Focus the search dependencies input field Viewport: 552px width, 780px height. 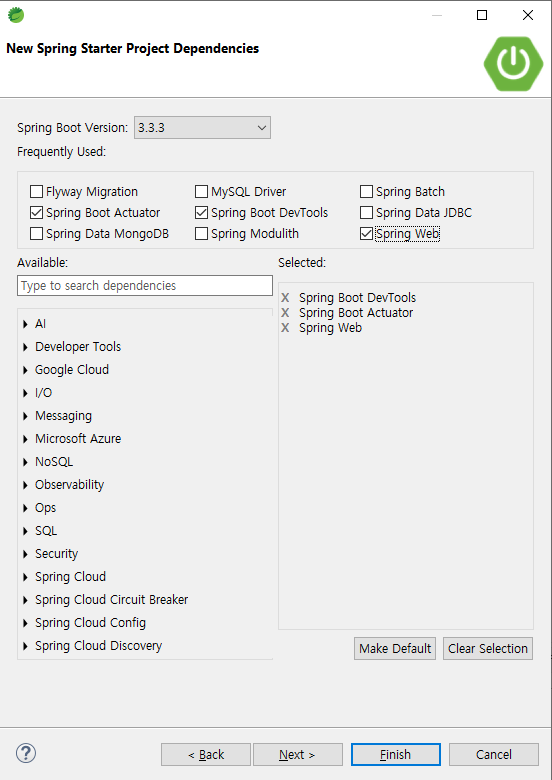(145, 286)
